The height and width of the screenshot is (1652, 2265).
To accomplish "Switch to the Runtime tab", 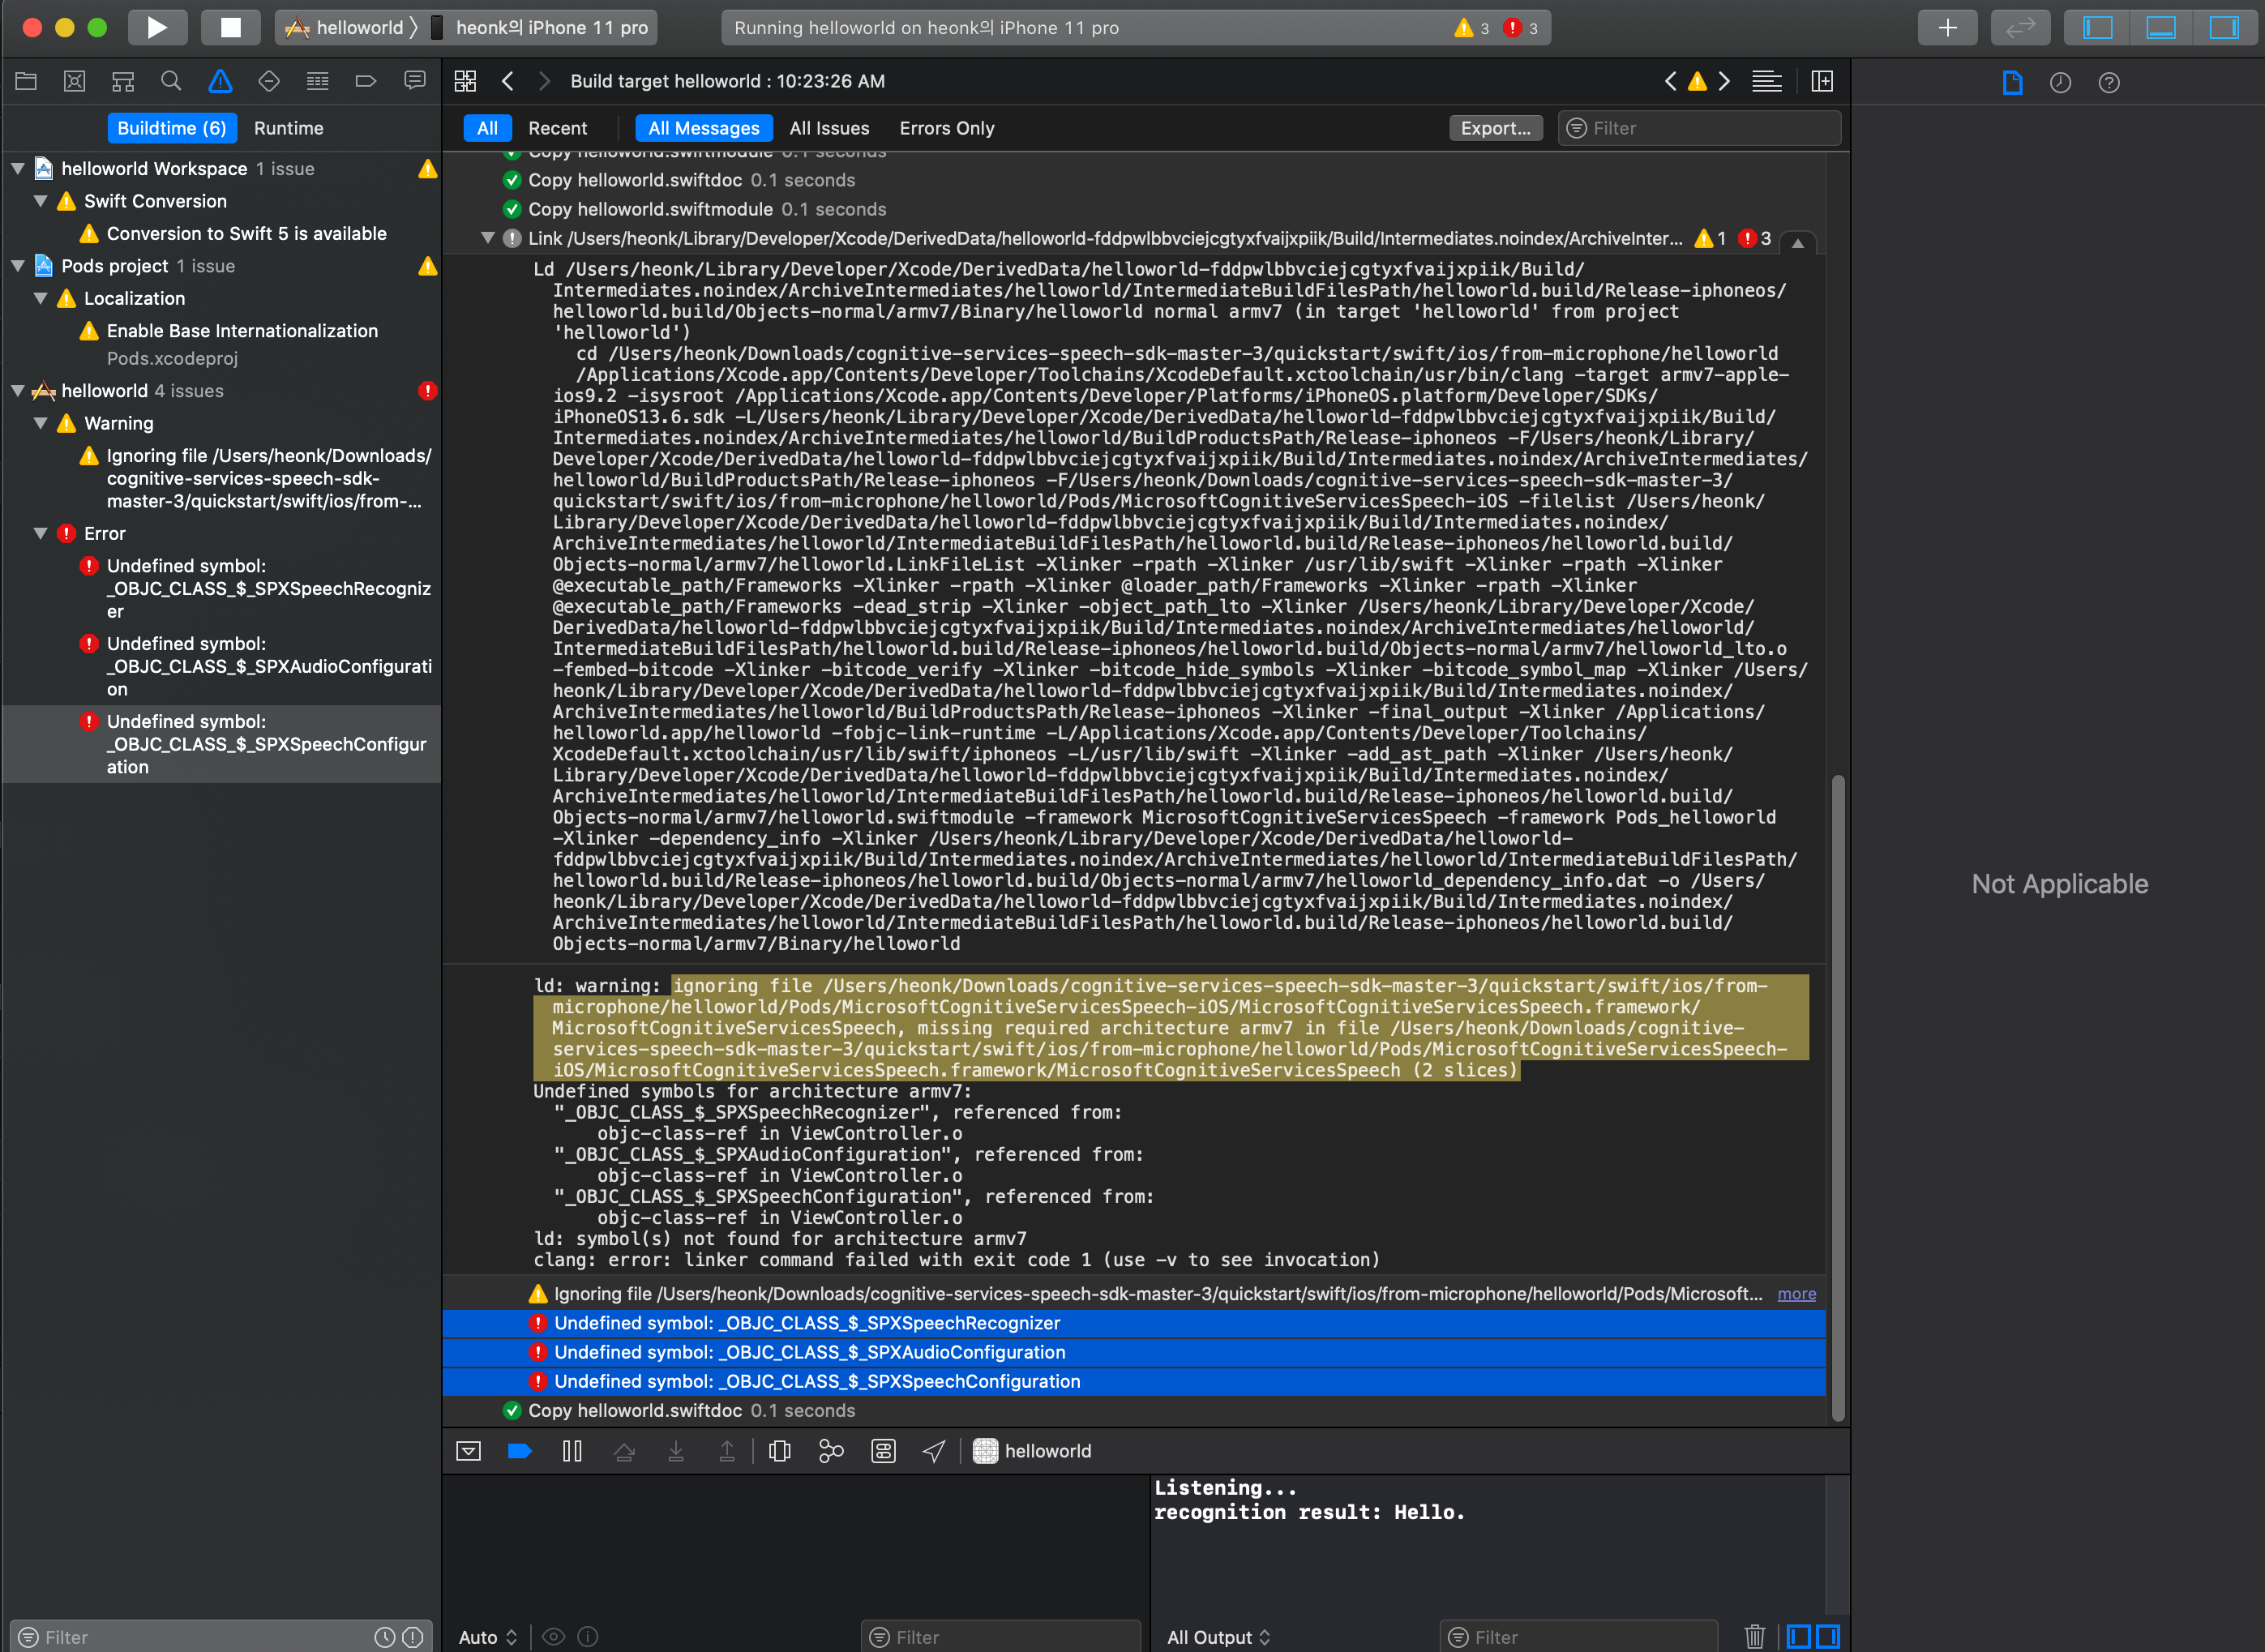I will [289, 128].
